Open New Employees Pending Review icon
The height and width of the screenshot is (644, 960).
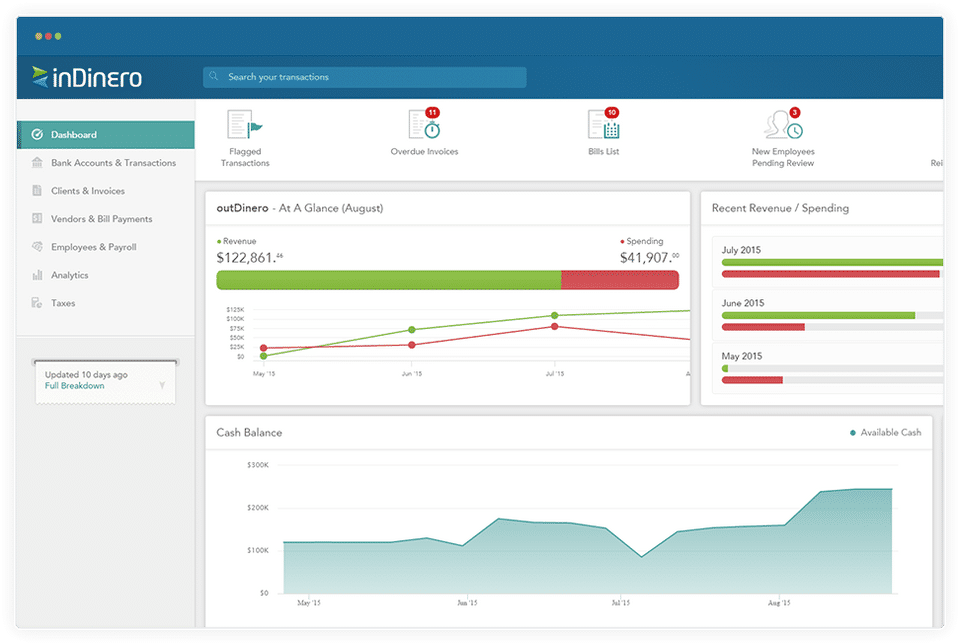[783, 125]
